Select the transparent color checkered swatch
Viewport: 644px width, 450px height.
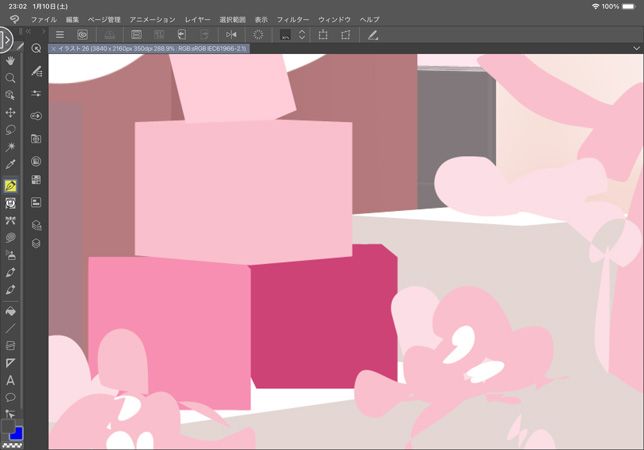11,445
